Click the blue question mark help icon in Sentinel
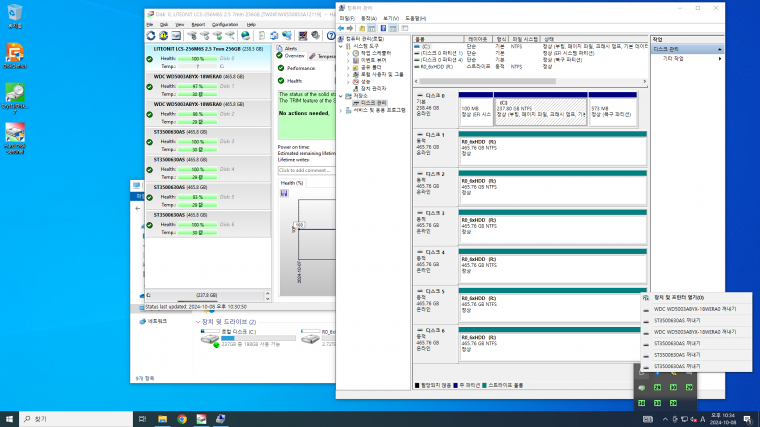The width and height of the screenshot is (760, 427). pos(331,36)
